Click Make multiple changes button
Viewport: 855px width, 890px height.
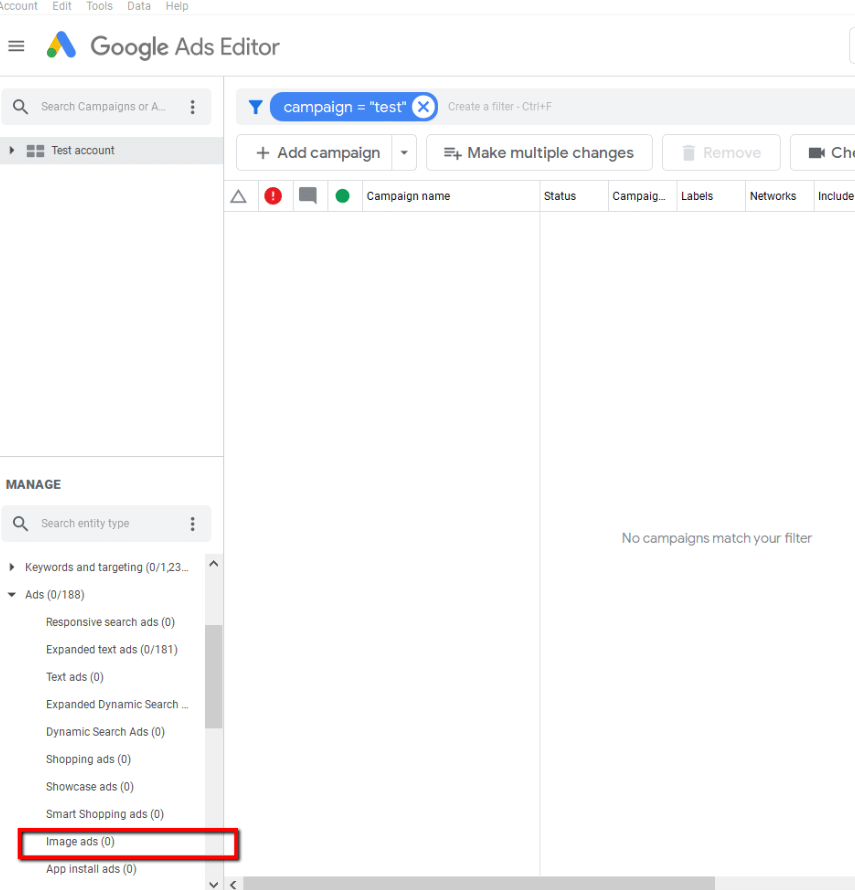(x=539, y=153)
